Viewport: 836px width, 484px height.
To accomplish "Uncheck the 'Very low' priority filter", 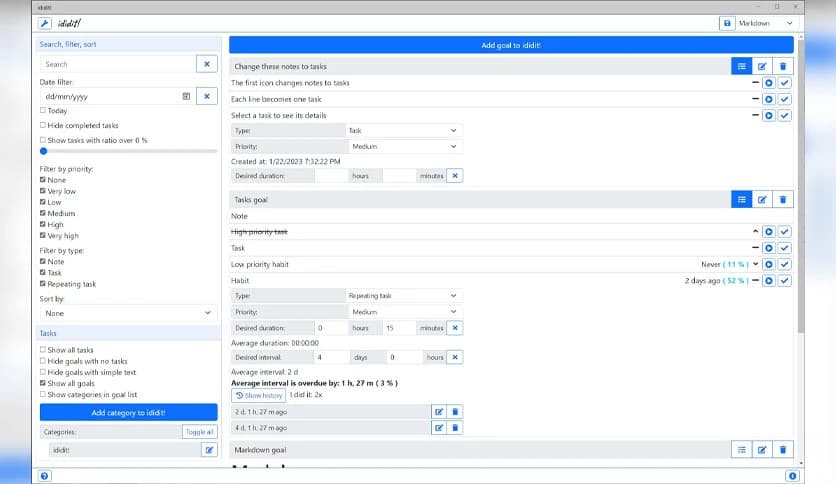I will (x=43, y=191).
